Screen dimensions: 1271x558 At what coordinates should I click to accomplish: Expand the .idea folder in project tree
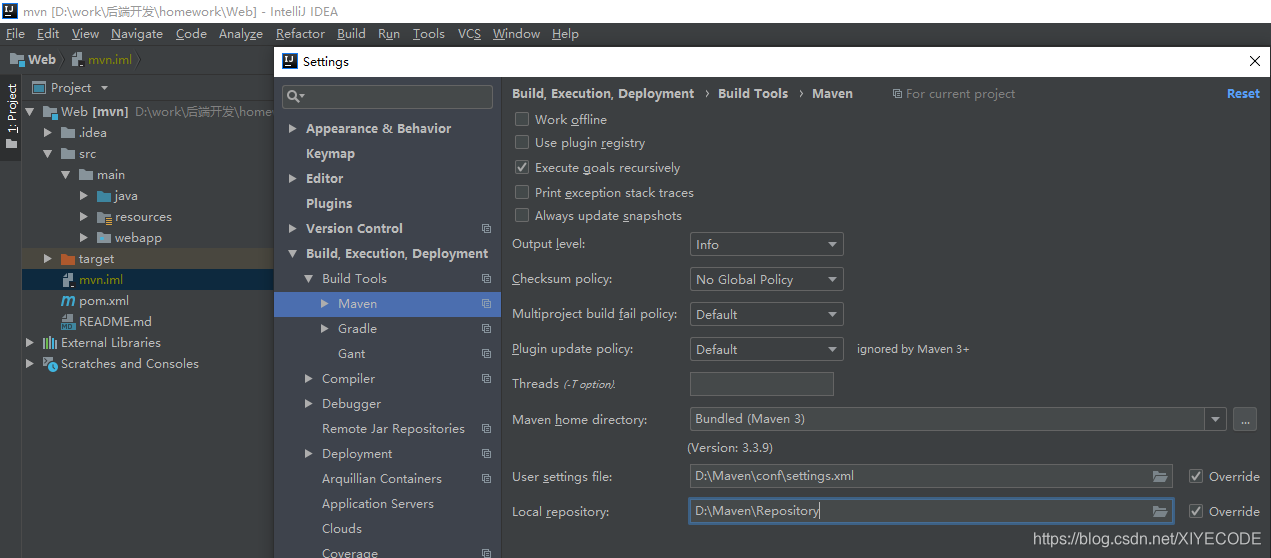47,133
